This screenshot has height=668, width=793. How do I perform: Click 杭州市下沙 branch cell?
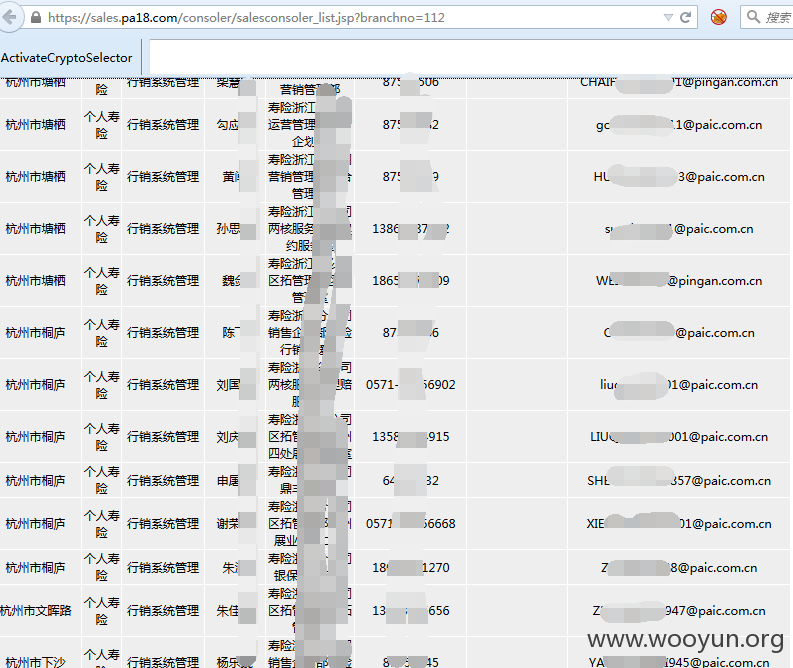[x=35, y=661]
